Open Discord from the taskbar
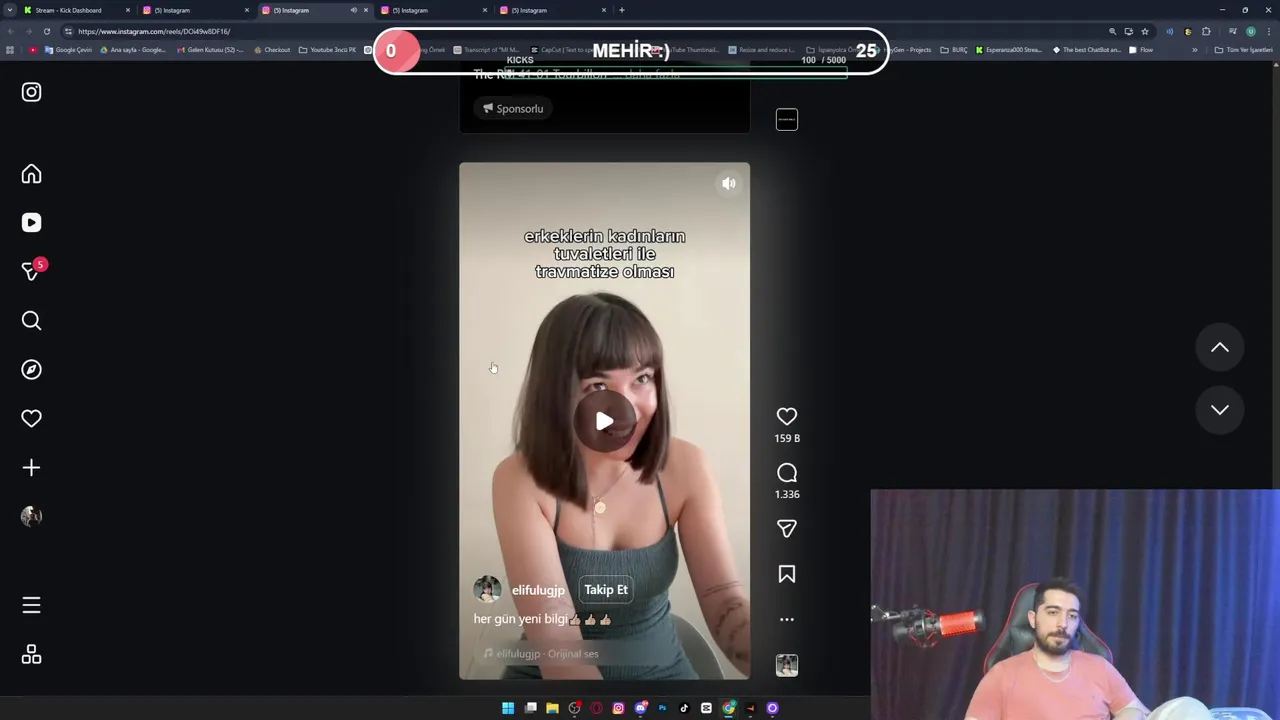The width and height of the screenshot is (1280, 720). [640, 708]
